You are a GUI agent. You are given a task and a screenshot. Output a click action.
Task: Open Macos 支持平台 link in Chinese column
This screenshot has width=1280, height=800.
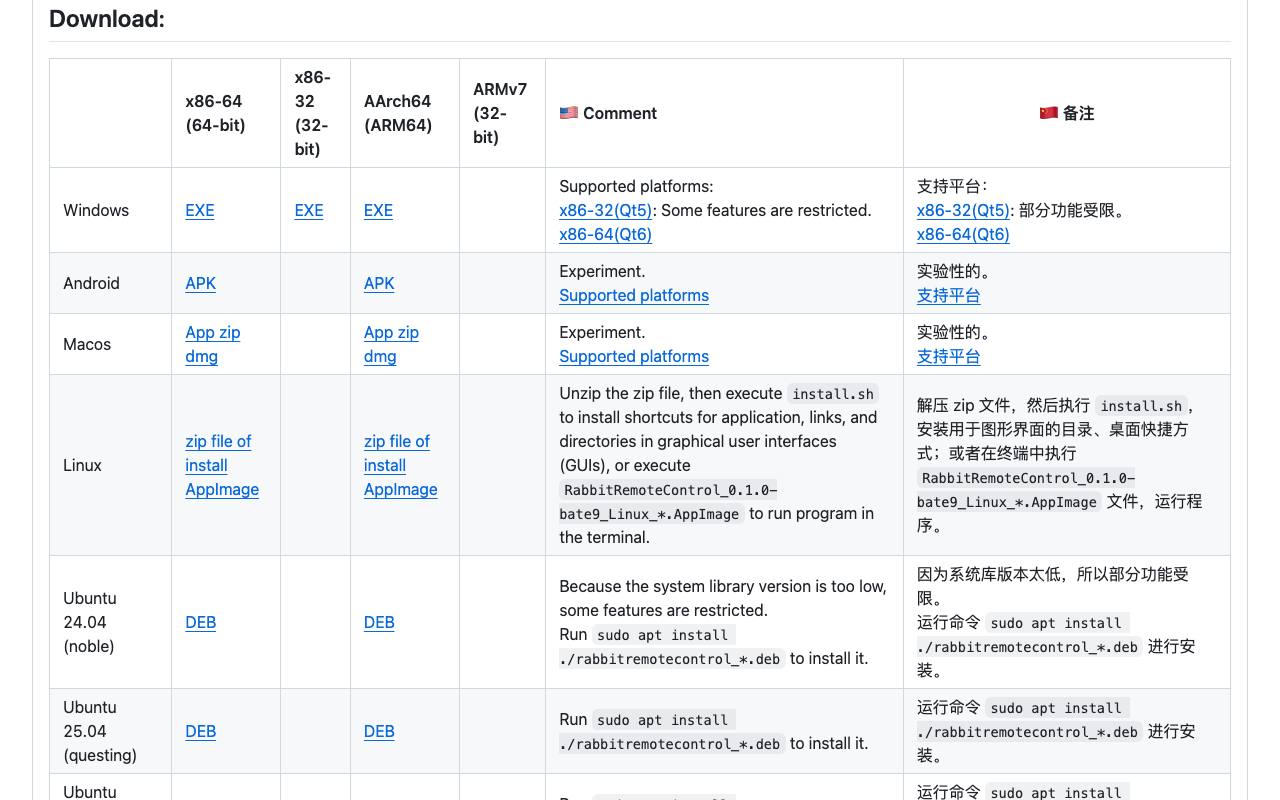click(948, 356)
